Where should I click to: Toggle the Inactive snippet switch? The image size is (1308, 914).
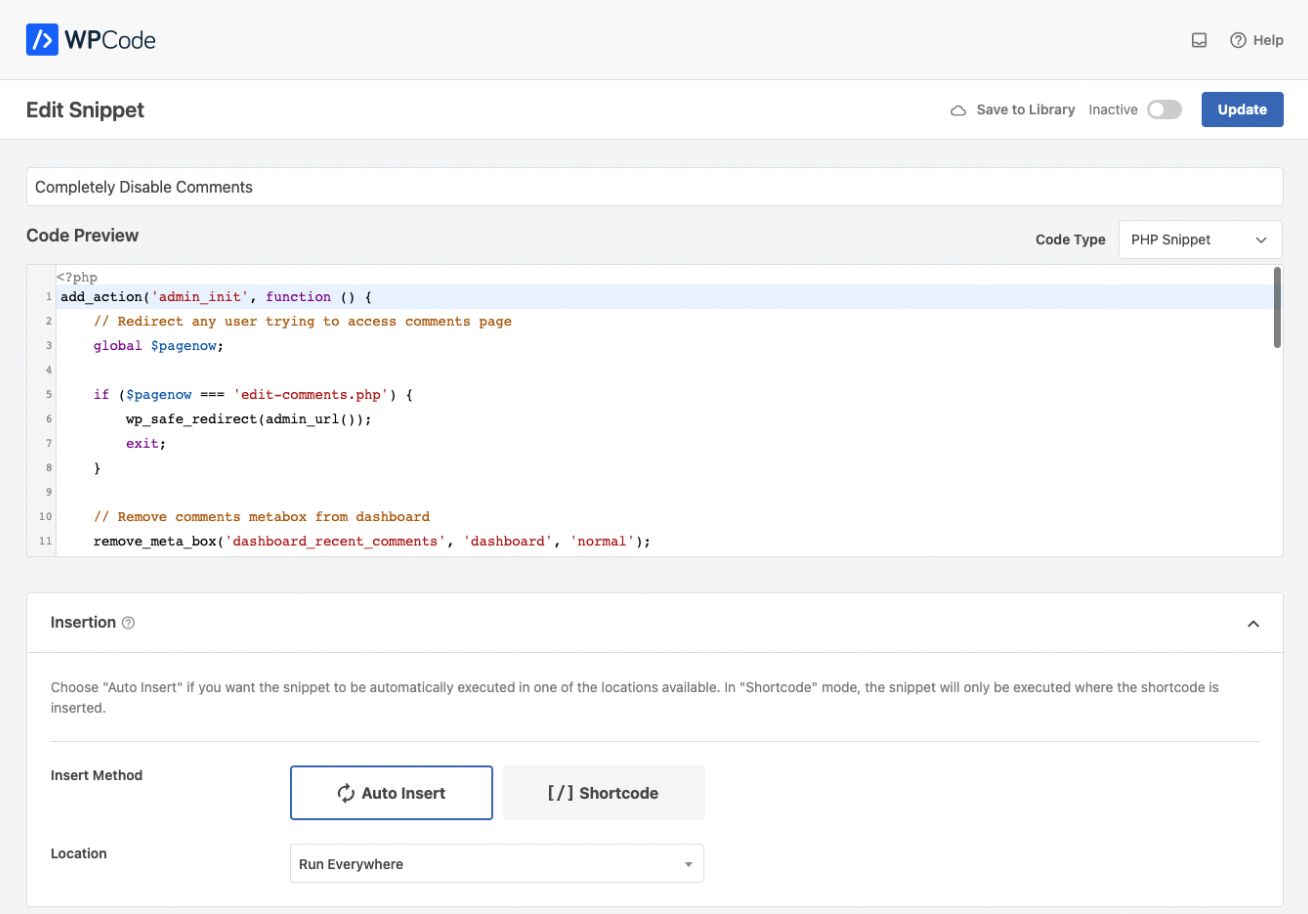coord(1164,110)
